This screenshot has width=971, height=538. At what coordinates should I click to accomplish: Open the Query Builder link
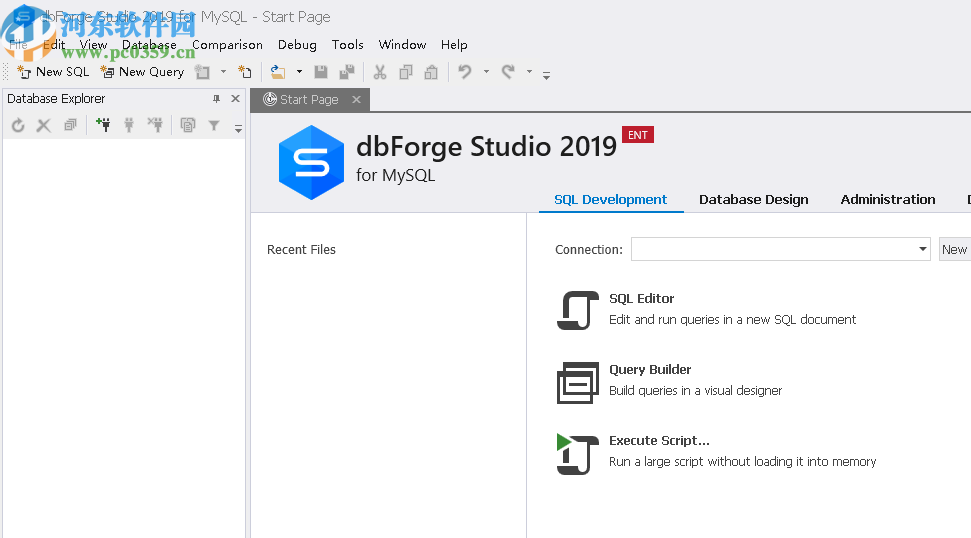click(x=650, y=370)
